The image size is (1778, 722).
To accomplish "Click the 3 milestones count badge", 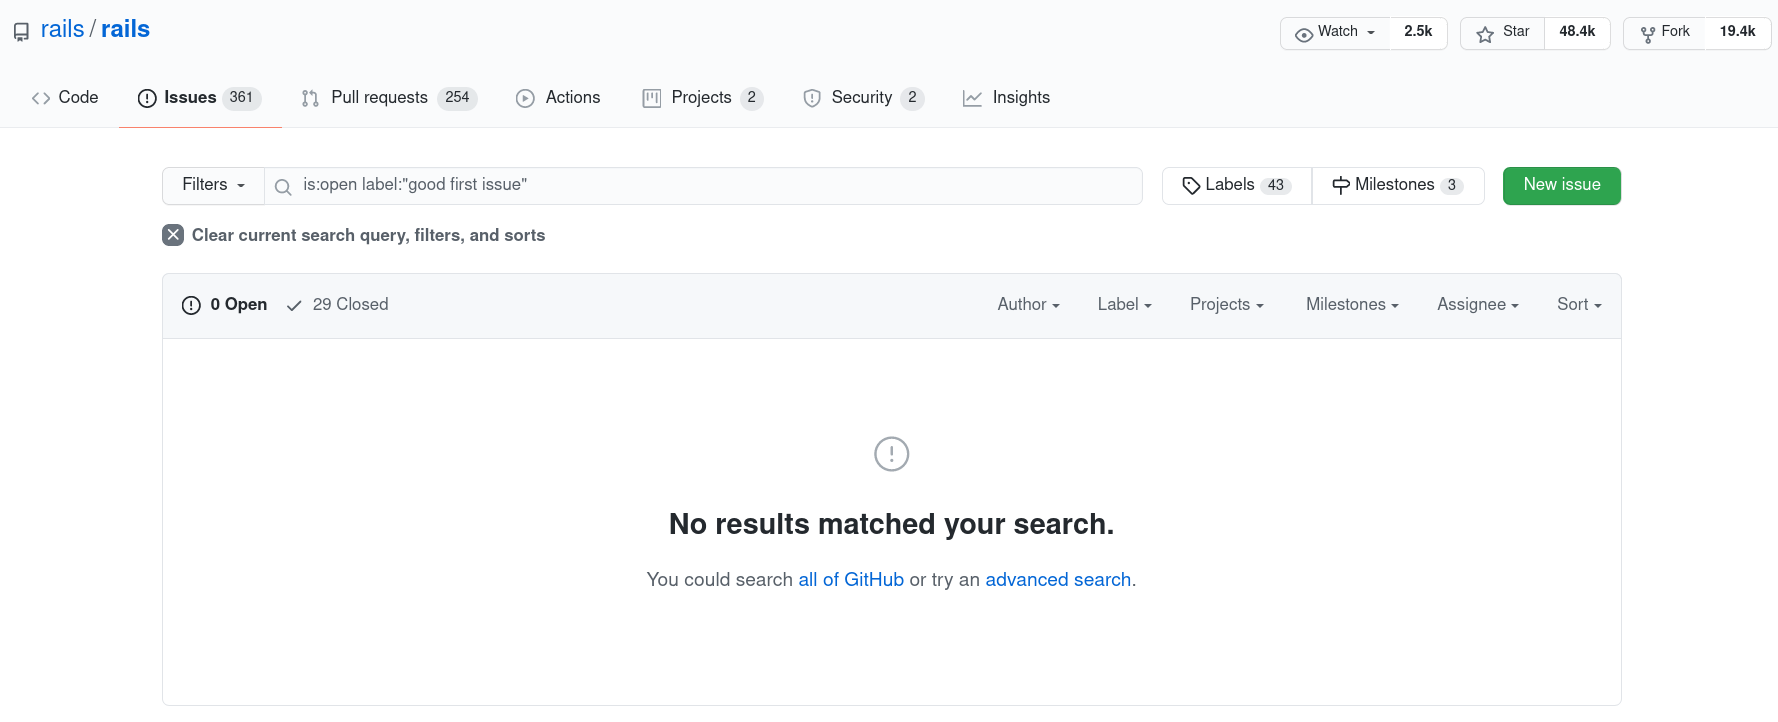I will coord(1452,185).
